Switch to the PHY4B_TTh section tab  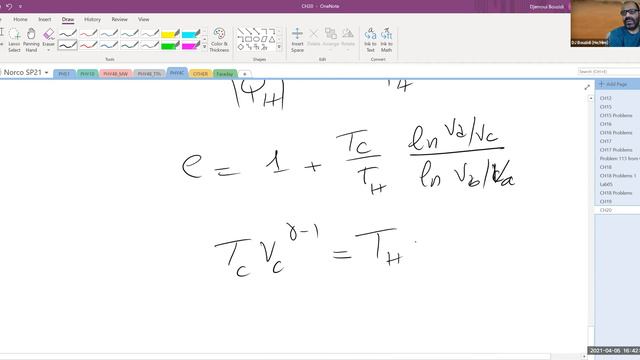(x=149, y=73)
